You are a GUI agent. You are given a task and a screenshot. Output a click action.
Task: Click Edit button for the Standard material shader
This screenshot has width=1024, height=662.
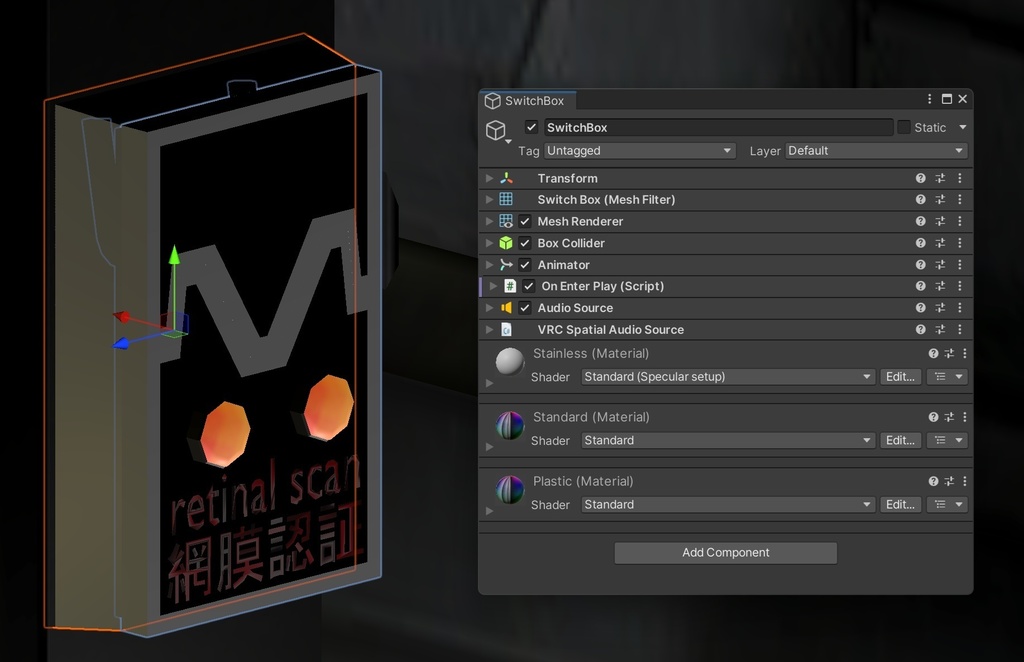pos(899,440)
